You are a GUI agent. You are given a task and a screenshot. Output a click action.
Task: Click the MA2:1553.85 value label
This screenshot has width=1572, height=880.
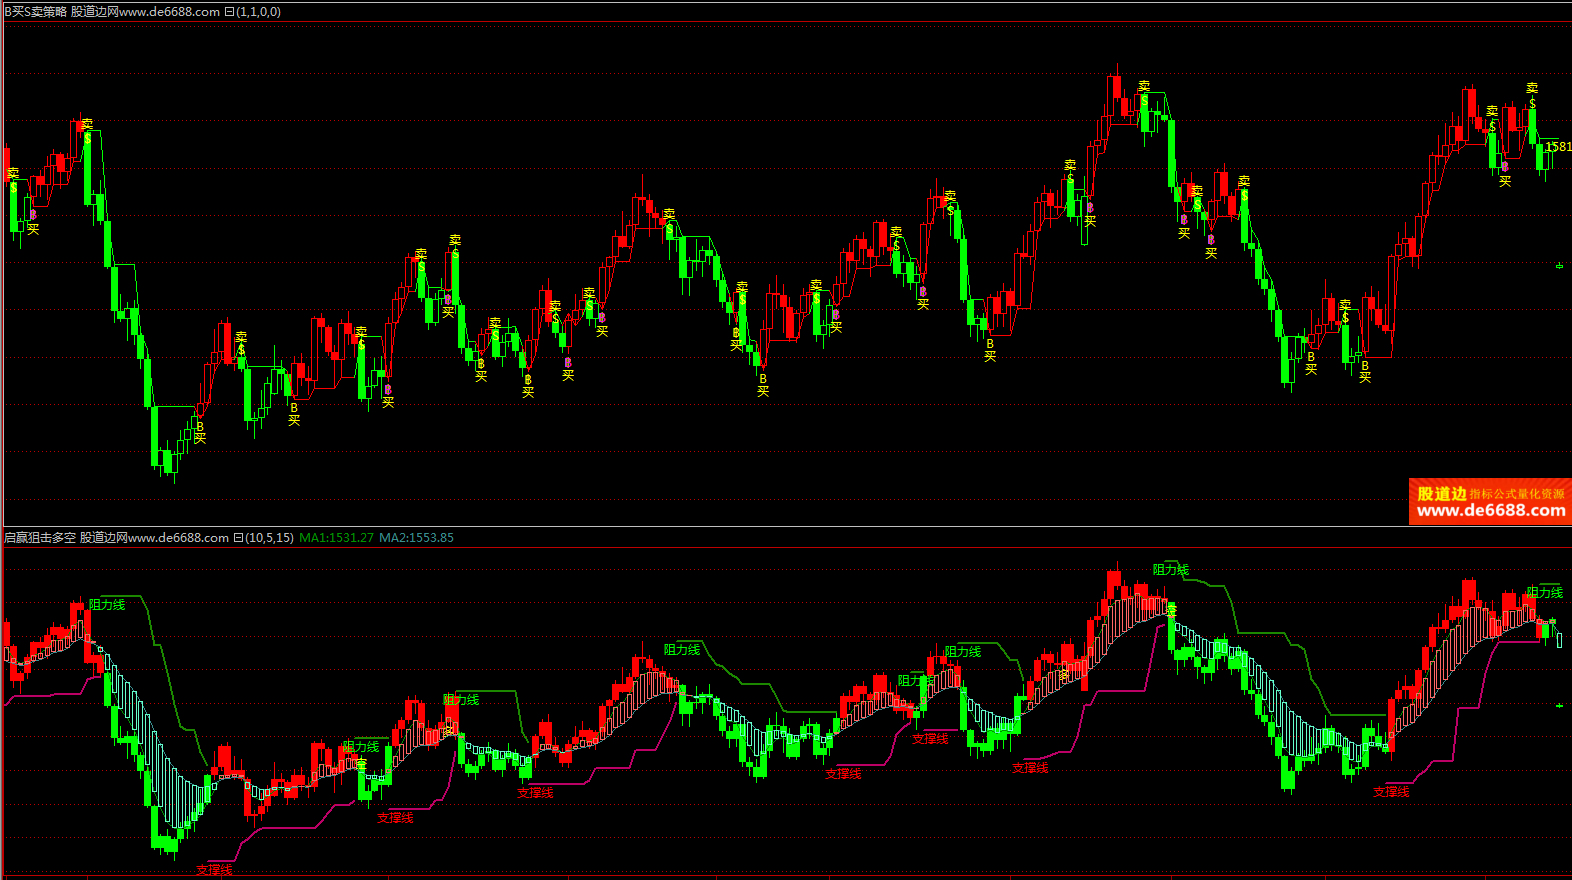(x=416, y=538)
